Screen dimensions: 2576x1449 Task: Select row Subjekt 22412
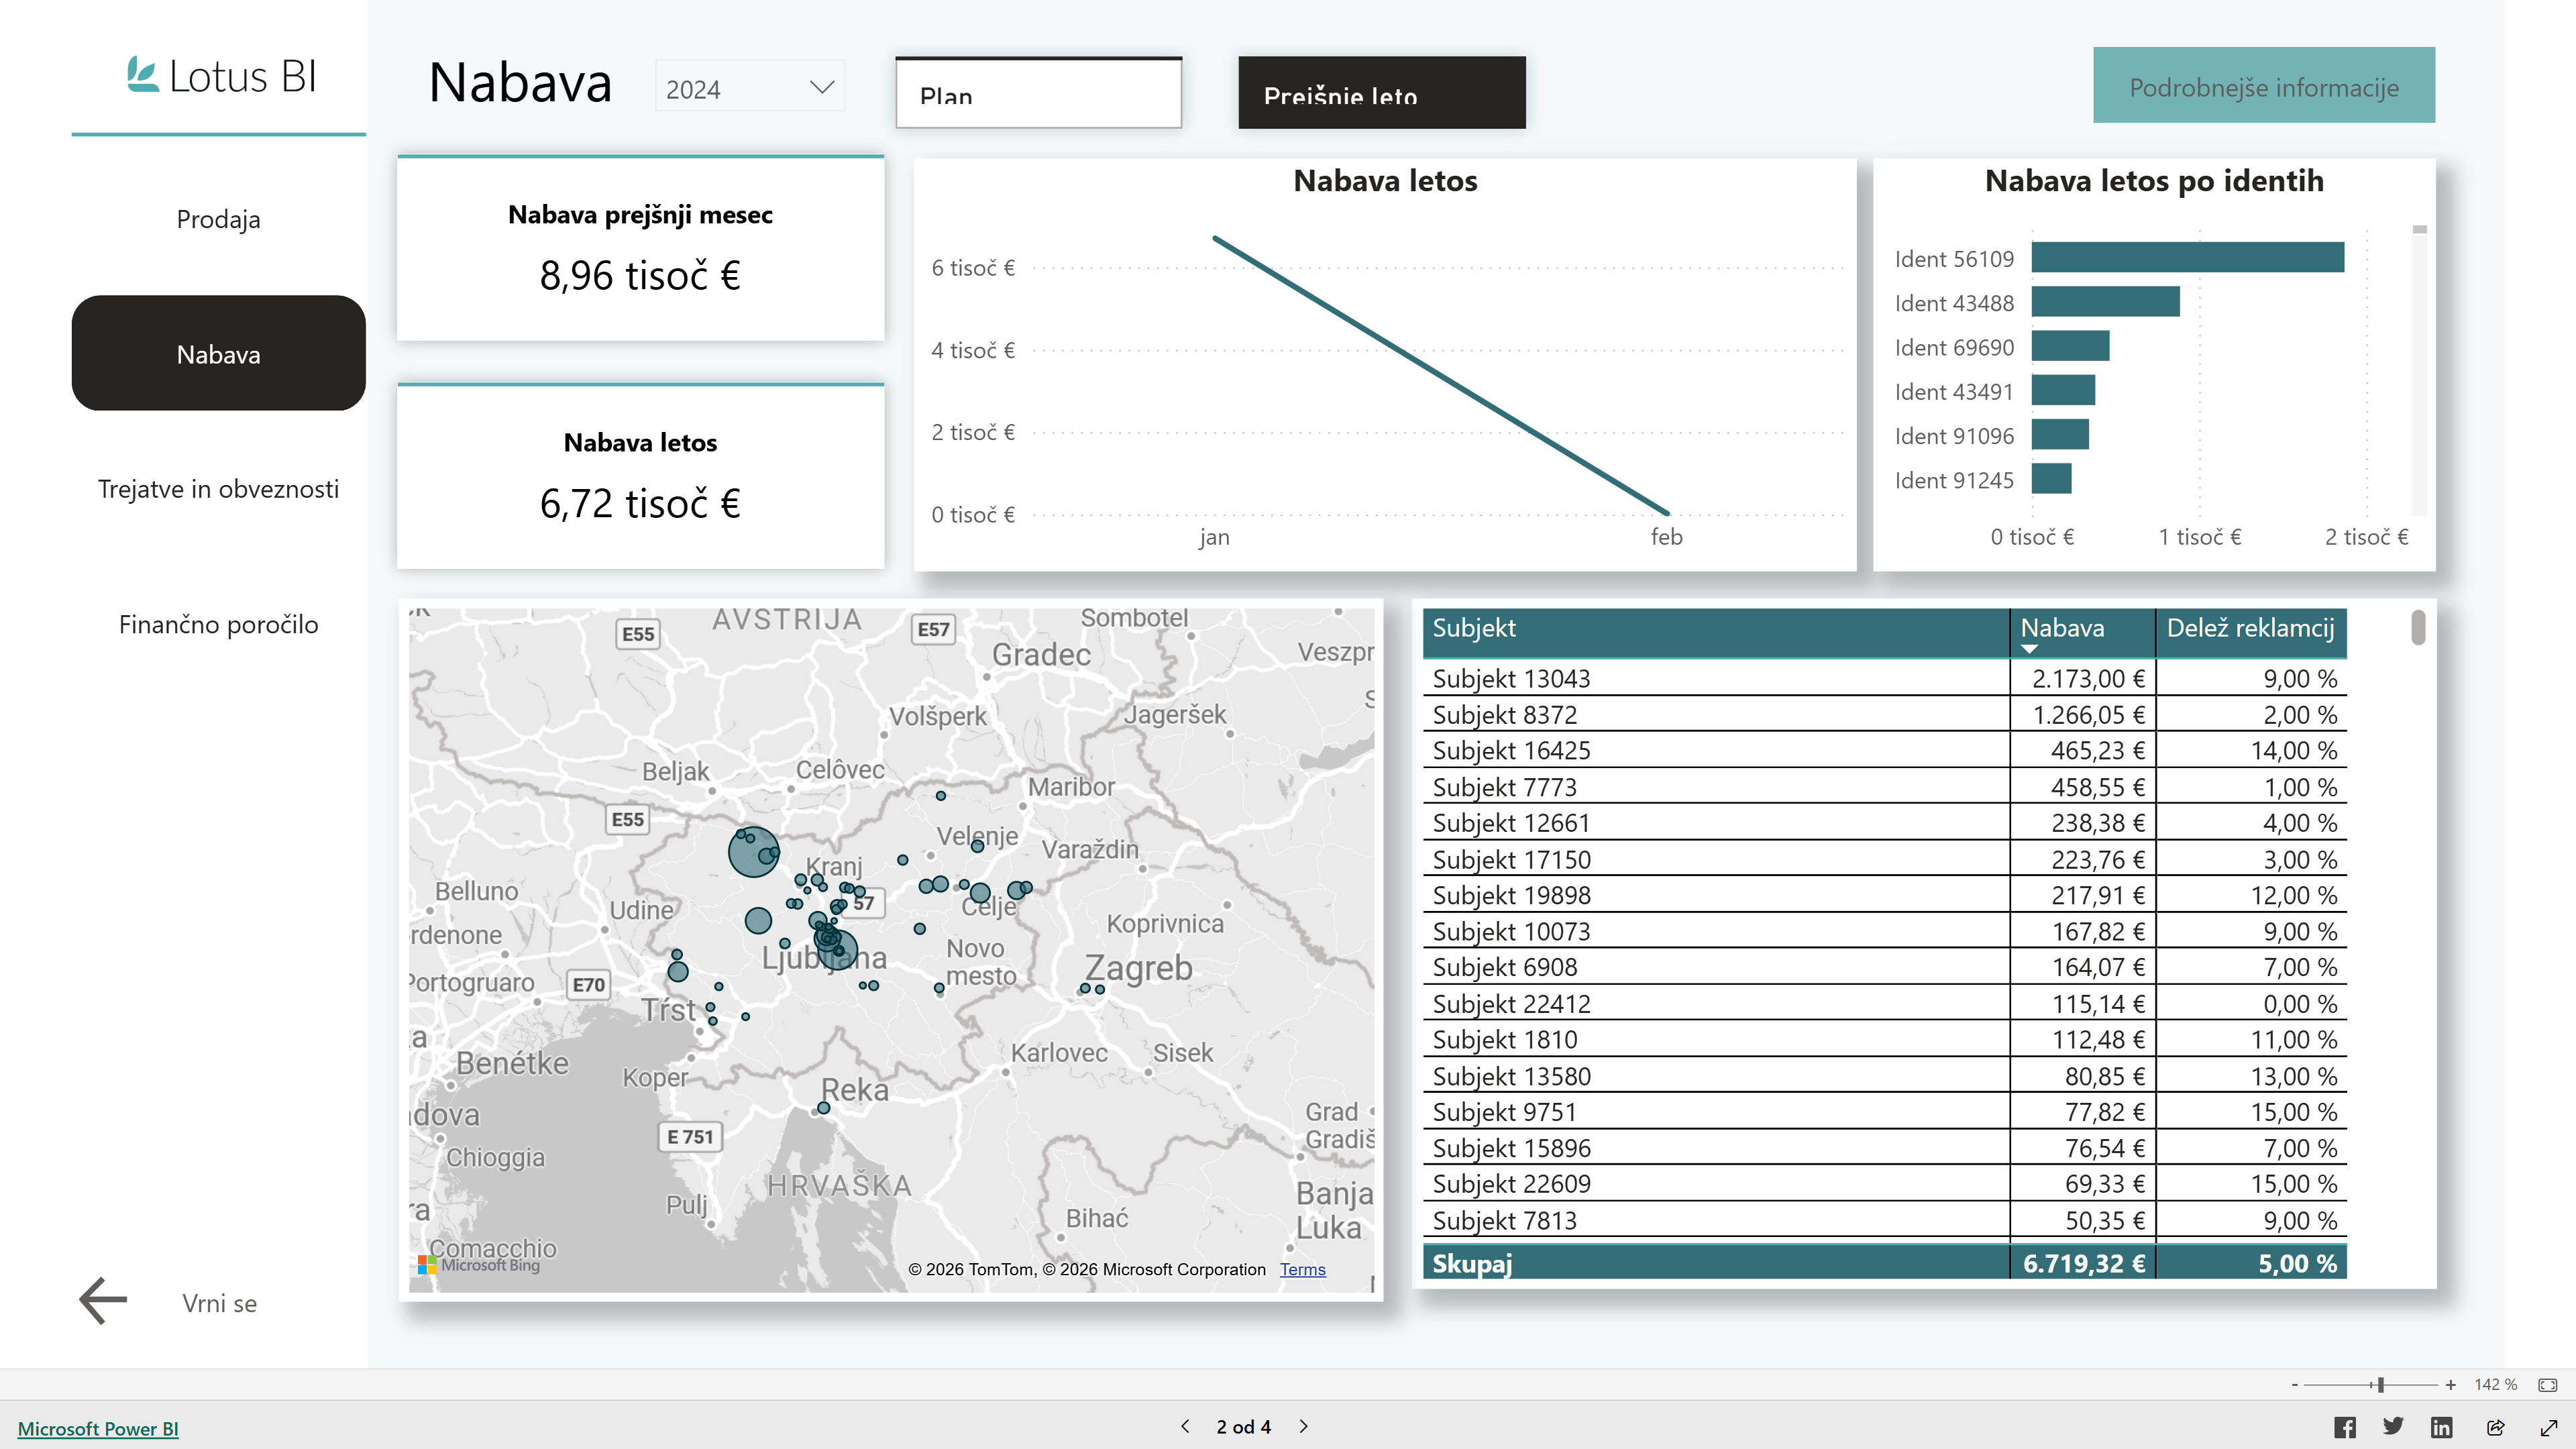(1884, 1004)
